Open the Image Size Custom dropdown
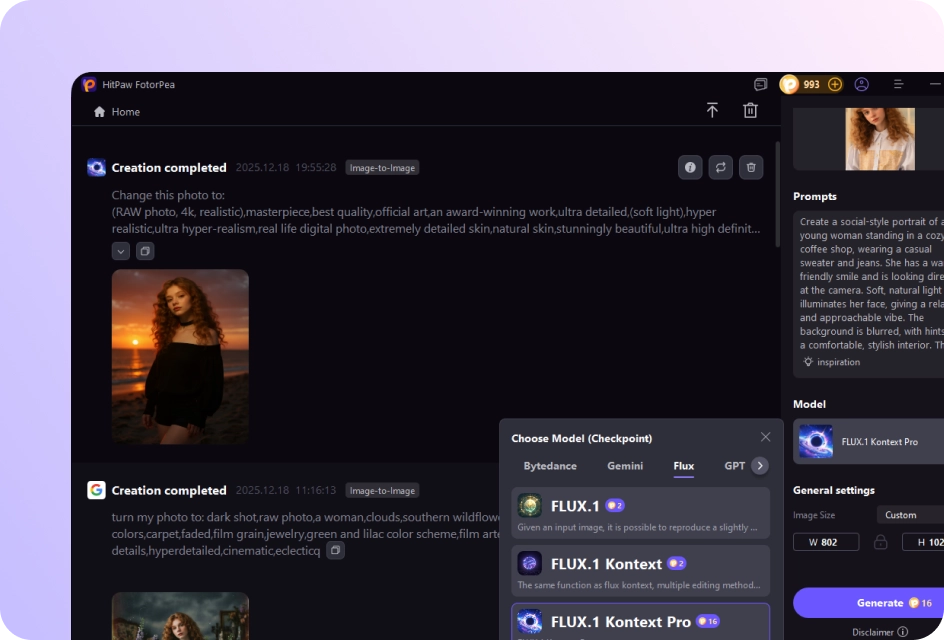944x640 pixels. coord(908,515)
